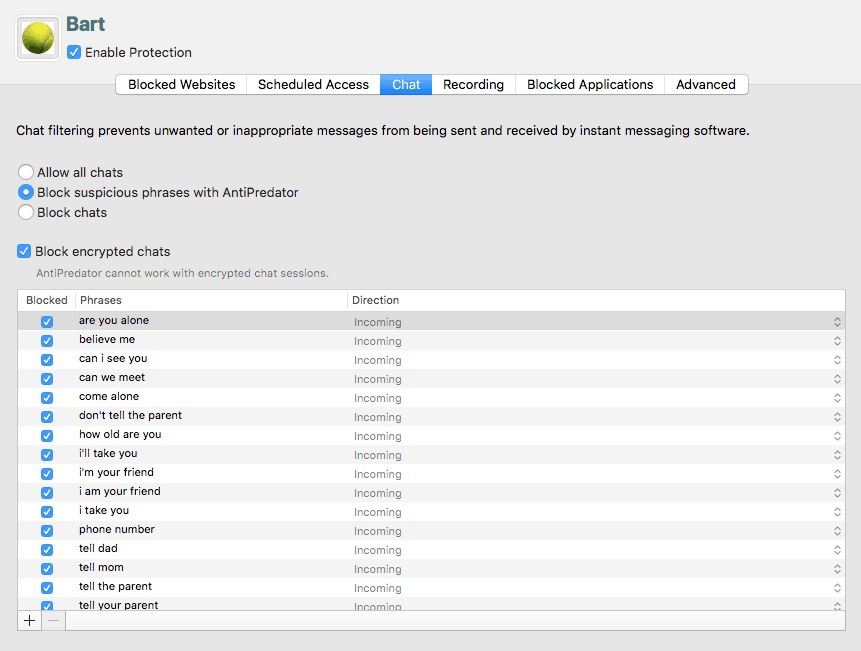This screenshot has width=861, height=651.
Task: Select Block suspicious phrases with AntiPredator
Action: 26,192
